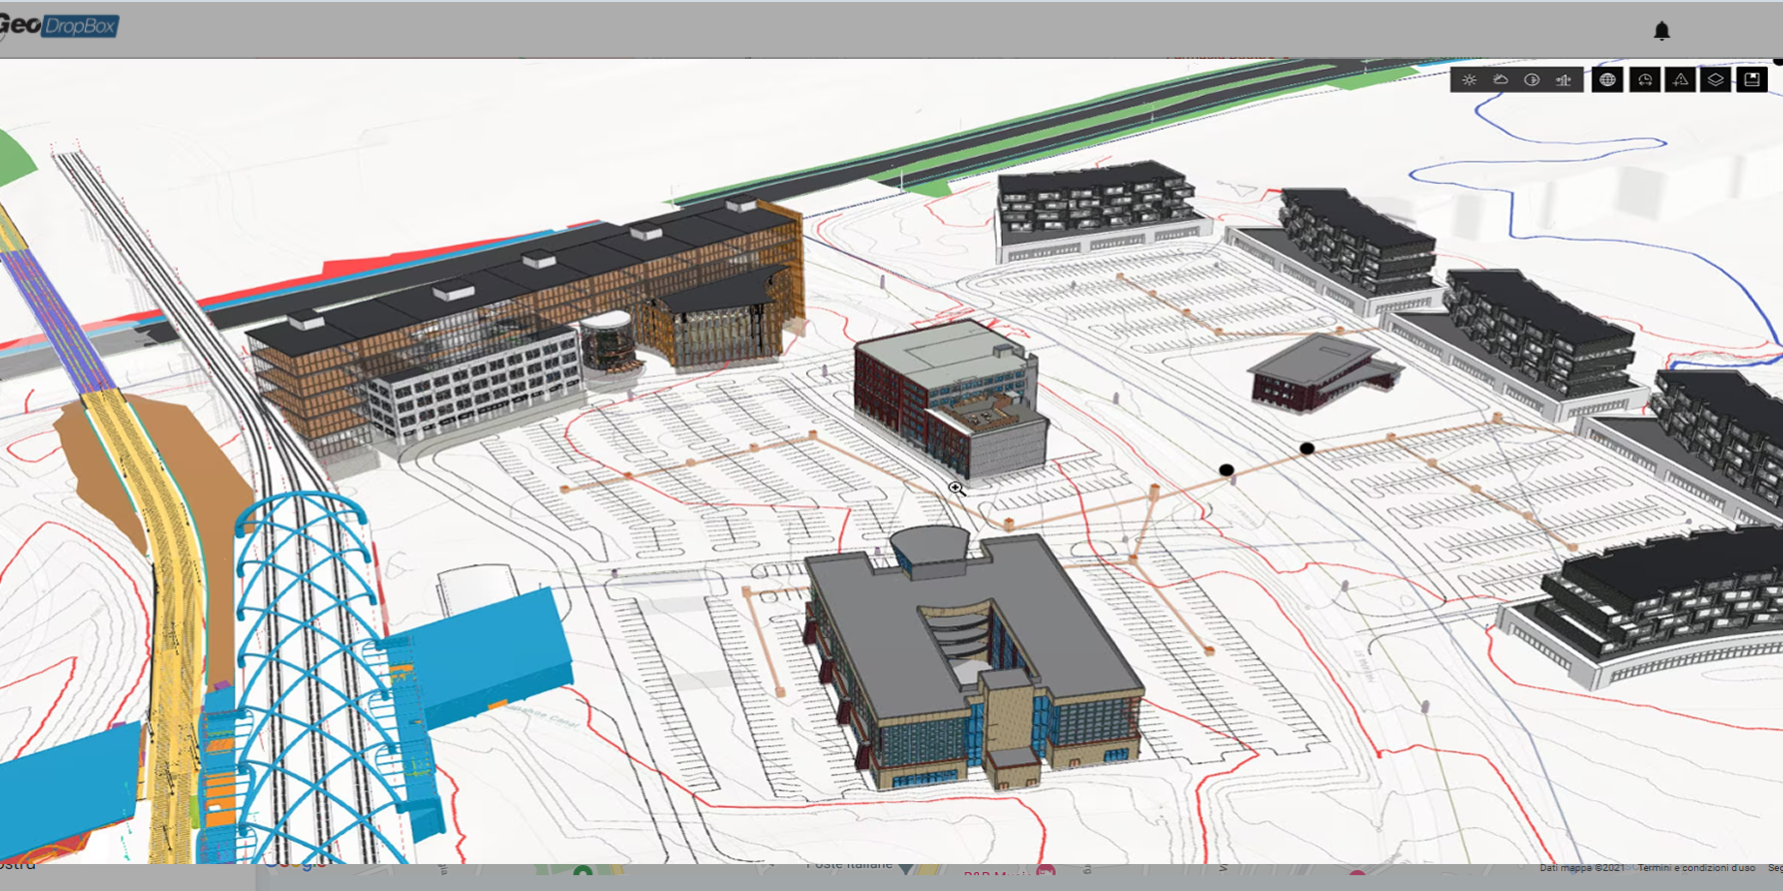Open the globe map view button
1783x891 pixels.
1607,80
